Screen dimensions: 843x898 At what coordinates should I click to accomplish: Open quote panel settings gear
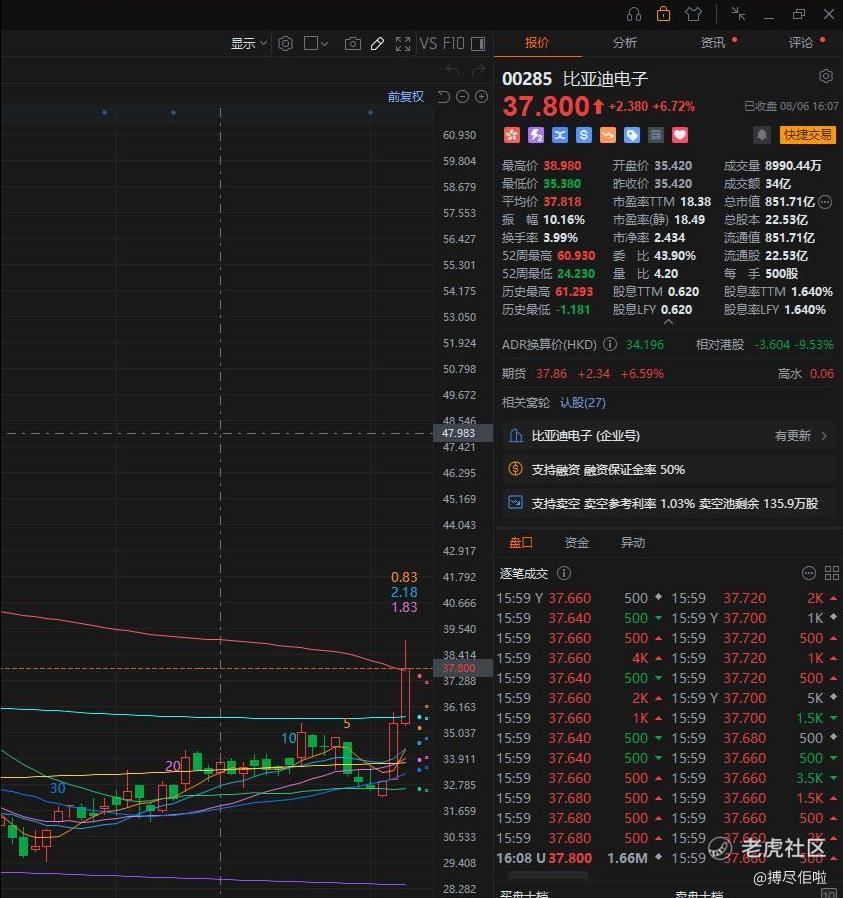point(826,76)
